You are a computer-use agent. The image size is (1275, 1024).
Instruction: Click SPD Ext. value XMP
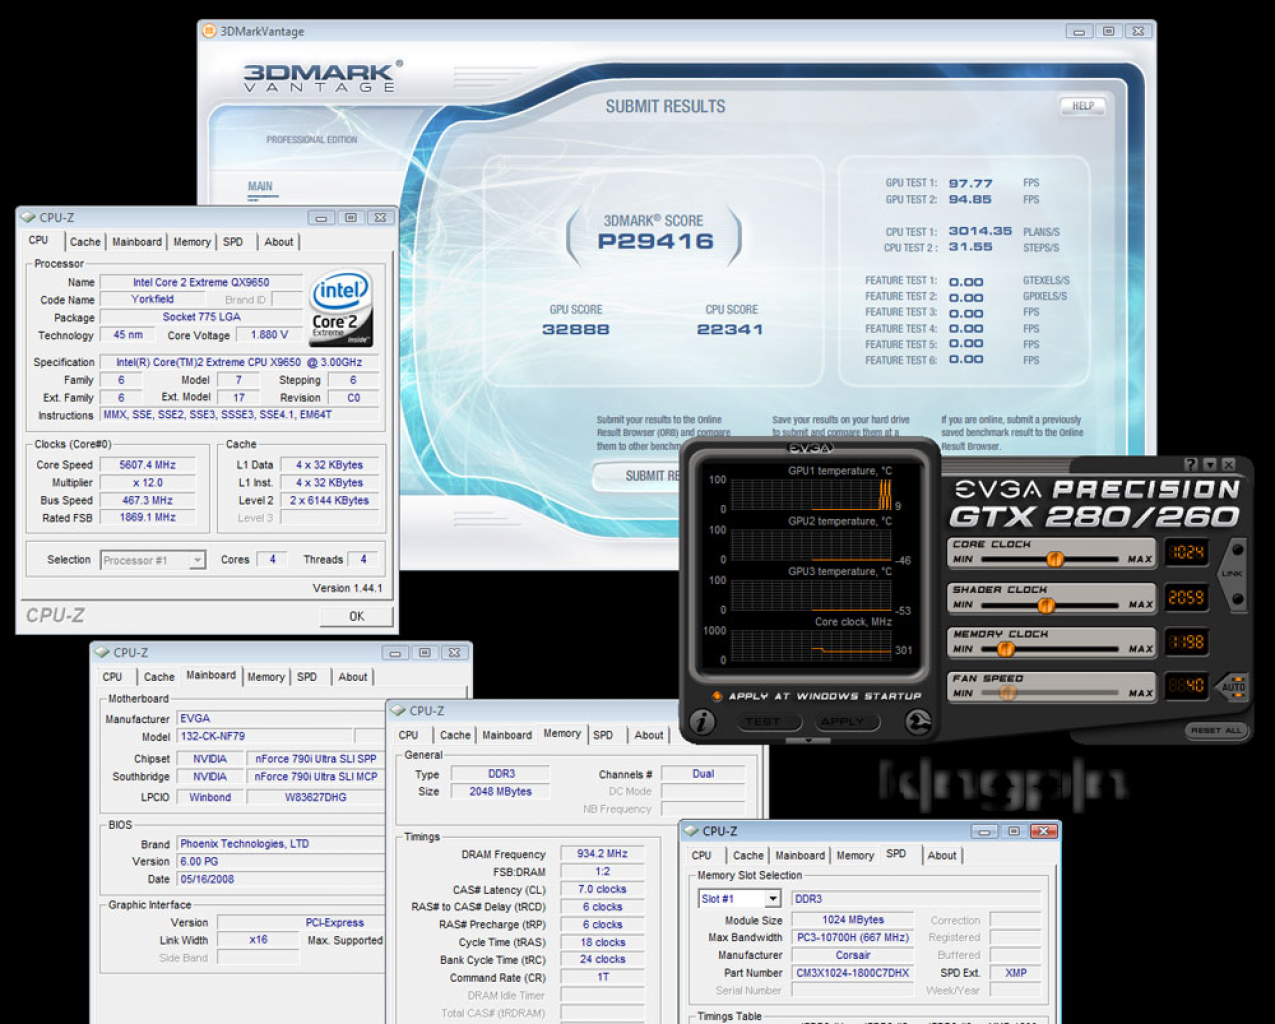pos(1015,973)
